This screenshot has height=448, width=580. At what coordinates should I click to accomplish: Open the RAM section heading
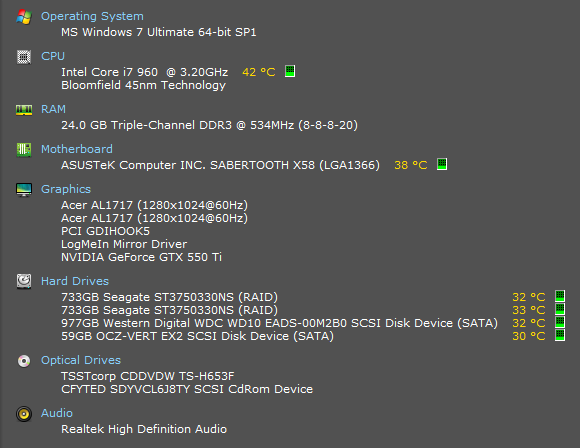click(53, 109)
